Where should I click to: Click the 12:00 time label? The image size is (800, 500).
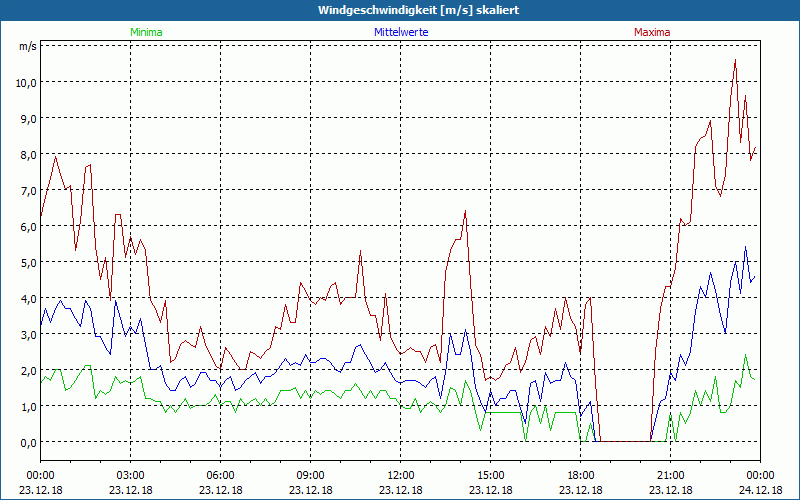[401, 476]
